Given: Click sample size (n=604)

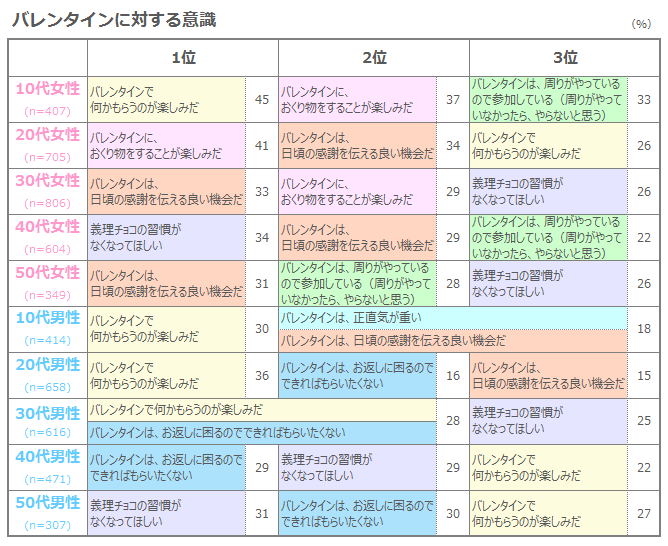Looking at the screenshot, I should (47, 249).
